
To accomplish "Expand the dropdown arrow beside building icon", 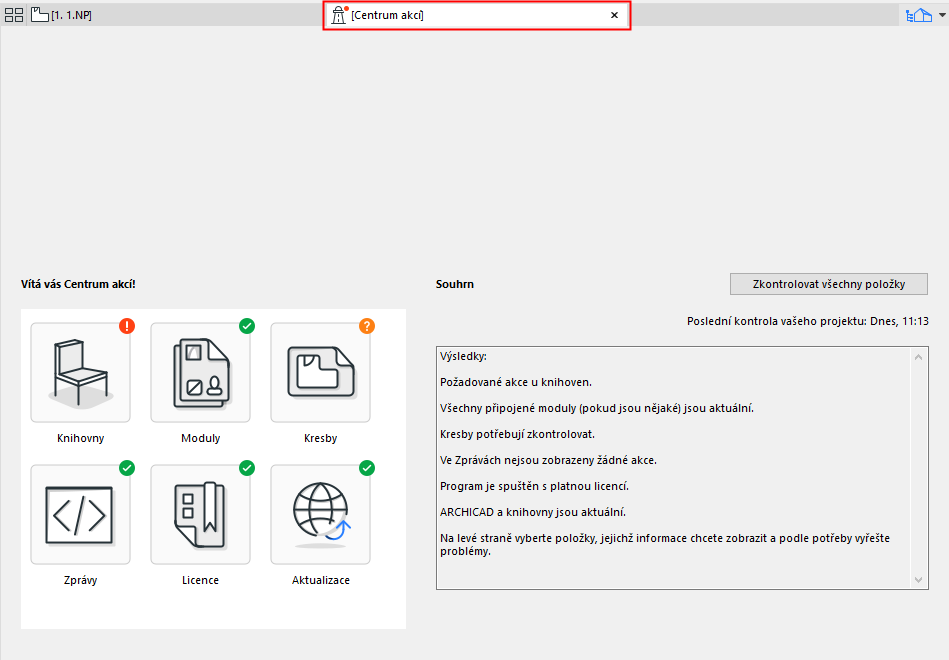I will coord(942,16).
